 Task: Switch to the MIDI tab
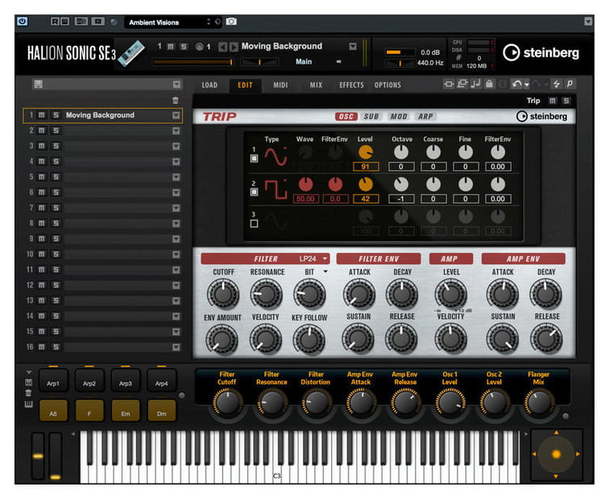(x=280, y=85)
